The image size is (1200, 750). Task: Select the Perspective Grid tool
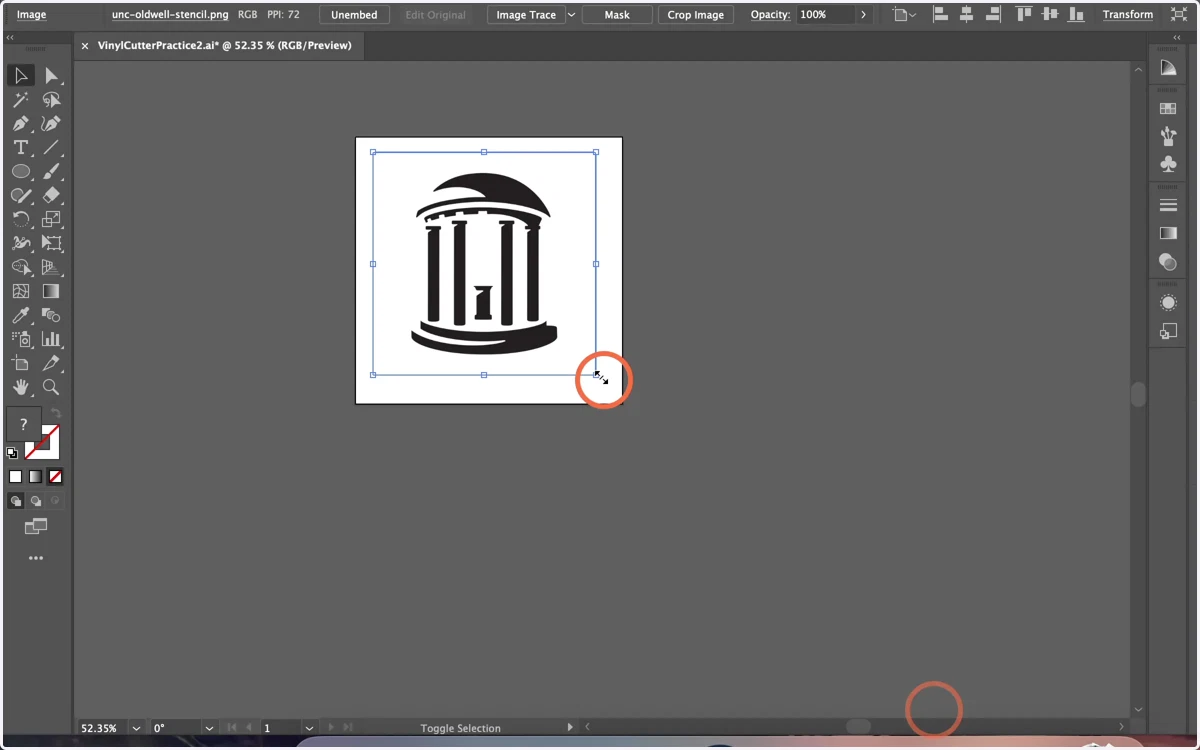pyautogui.click(x=51, y=268)
